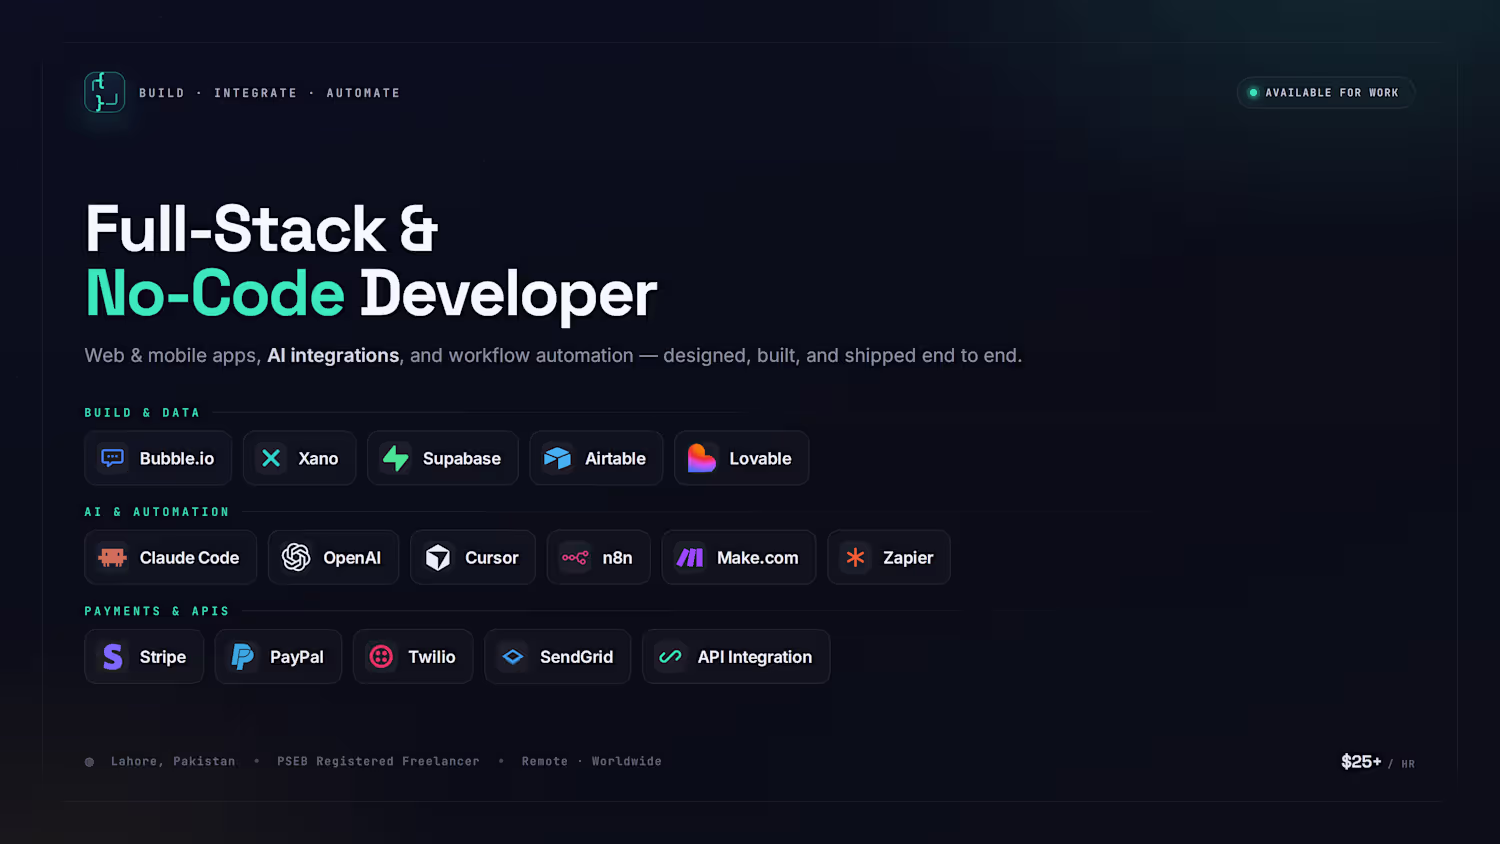1500x844 pixels.
Task: Click the Zapier asterisk icon
Action: 856,557
